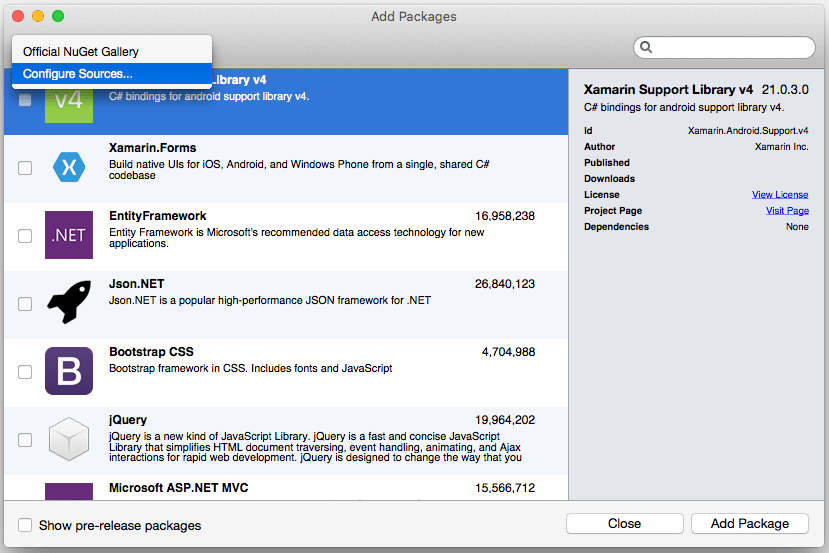Click ASP.NET MVC download count 15,566,712
The image size is (829, 553).
[505, 487]
